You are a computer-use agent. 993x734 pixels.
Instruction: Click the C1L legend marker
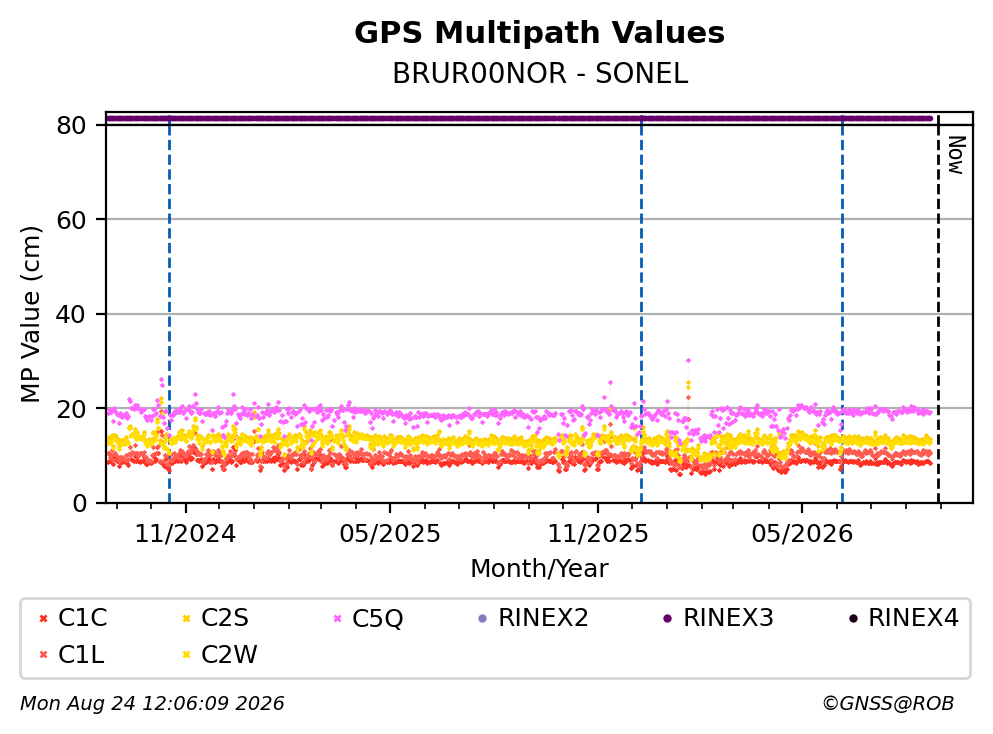43,655
